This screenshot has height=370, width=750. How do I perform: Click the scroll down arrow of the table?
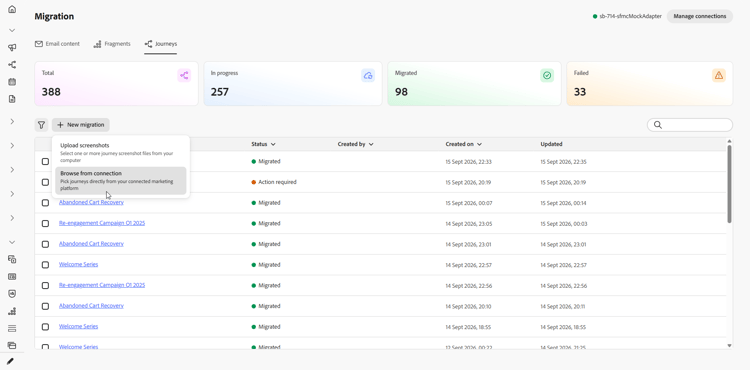[729, 345]
